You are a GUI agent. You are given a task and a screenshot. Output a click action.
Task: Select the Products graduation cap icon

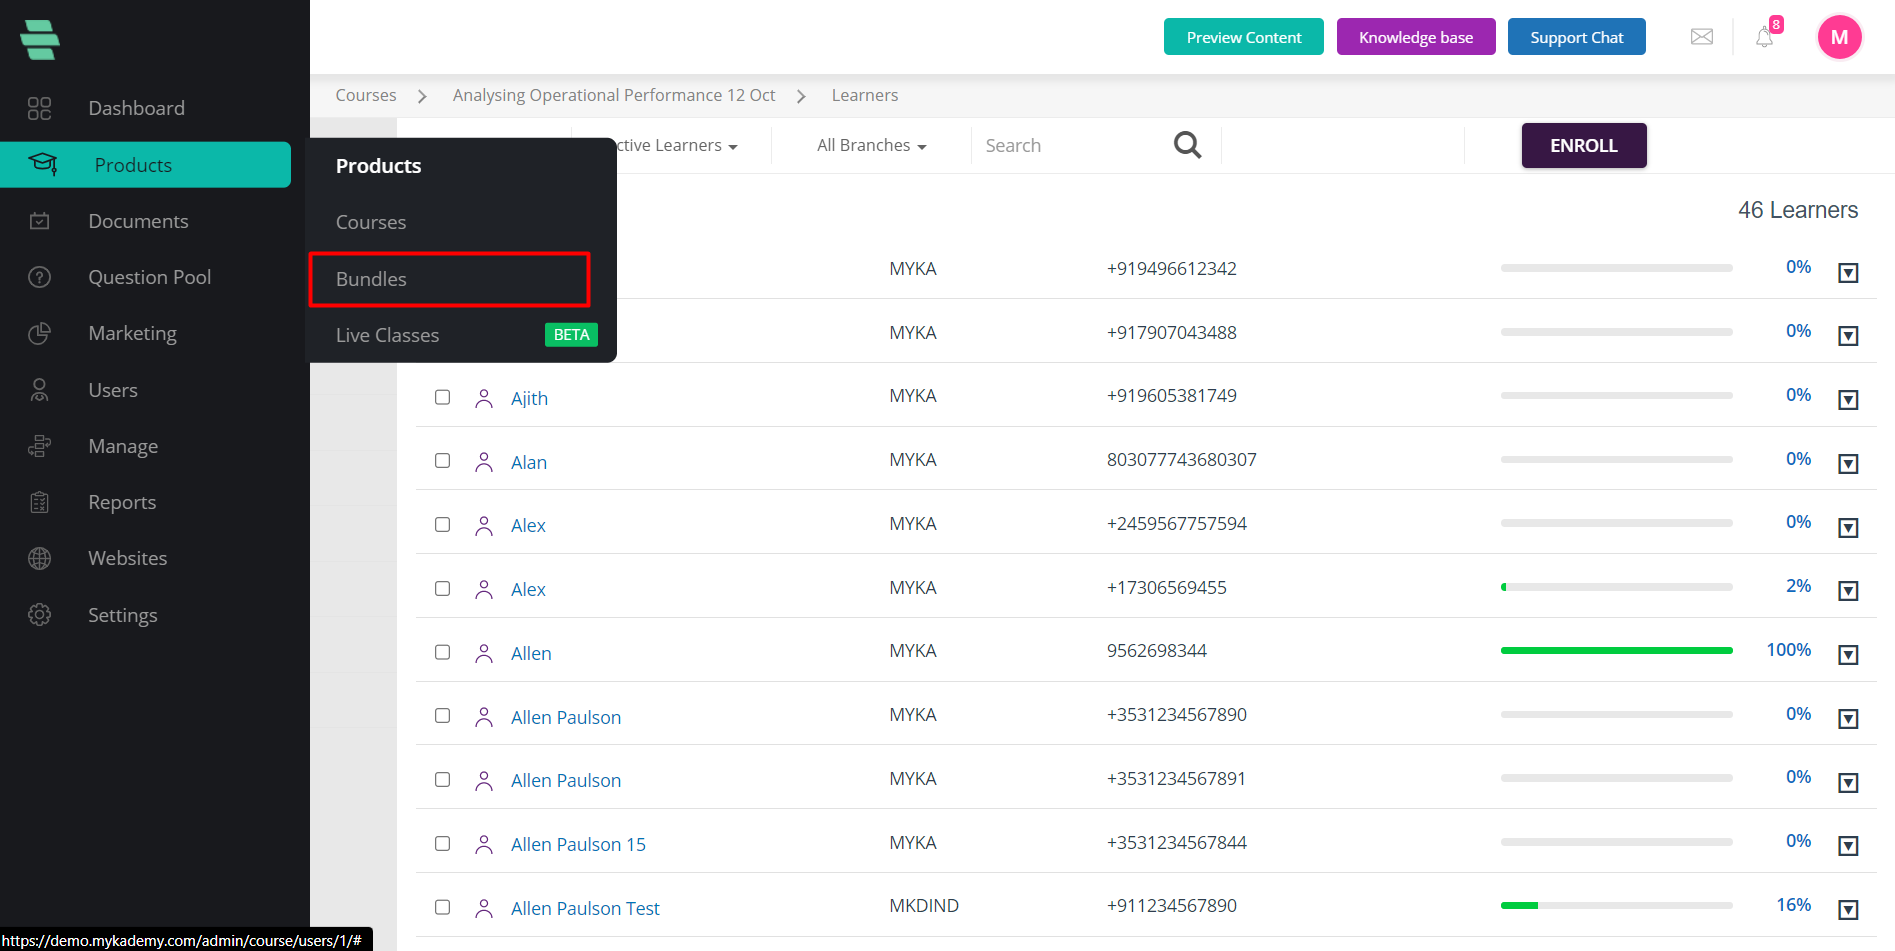point(40,164)
